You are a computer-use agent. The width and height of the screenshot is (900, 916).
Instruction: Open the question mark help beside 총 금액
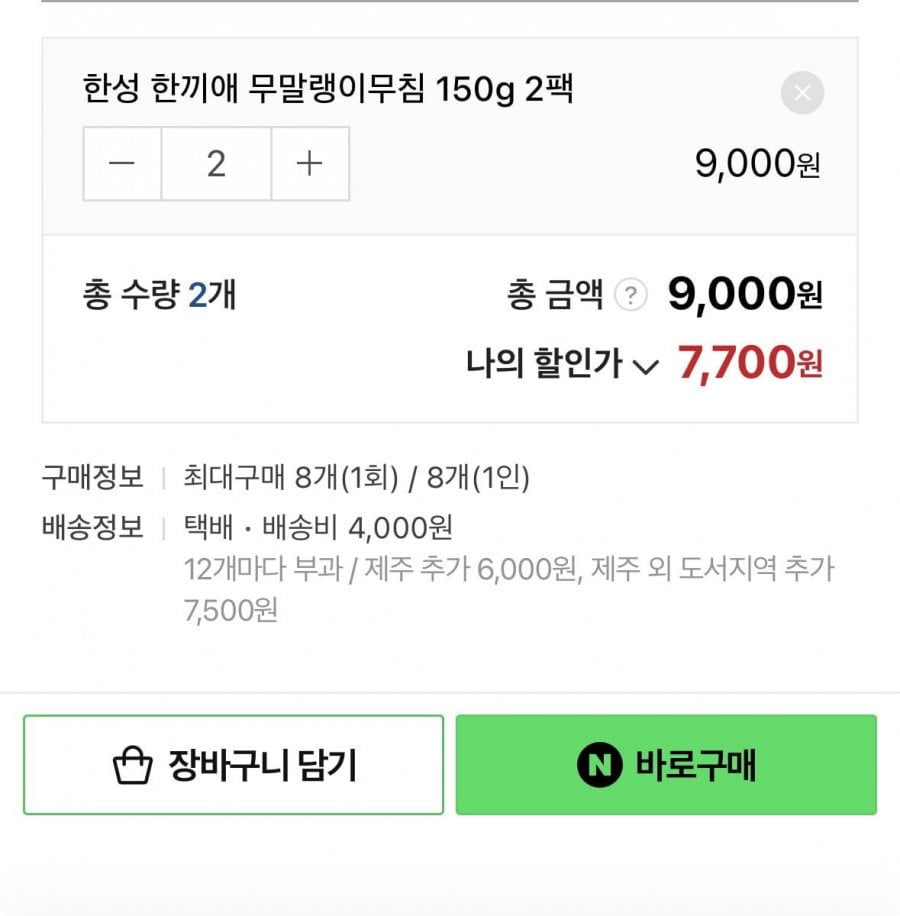point(629,296)
